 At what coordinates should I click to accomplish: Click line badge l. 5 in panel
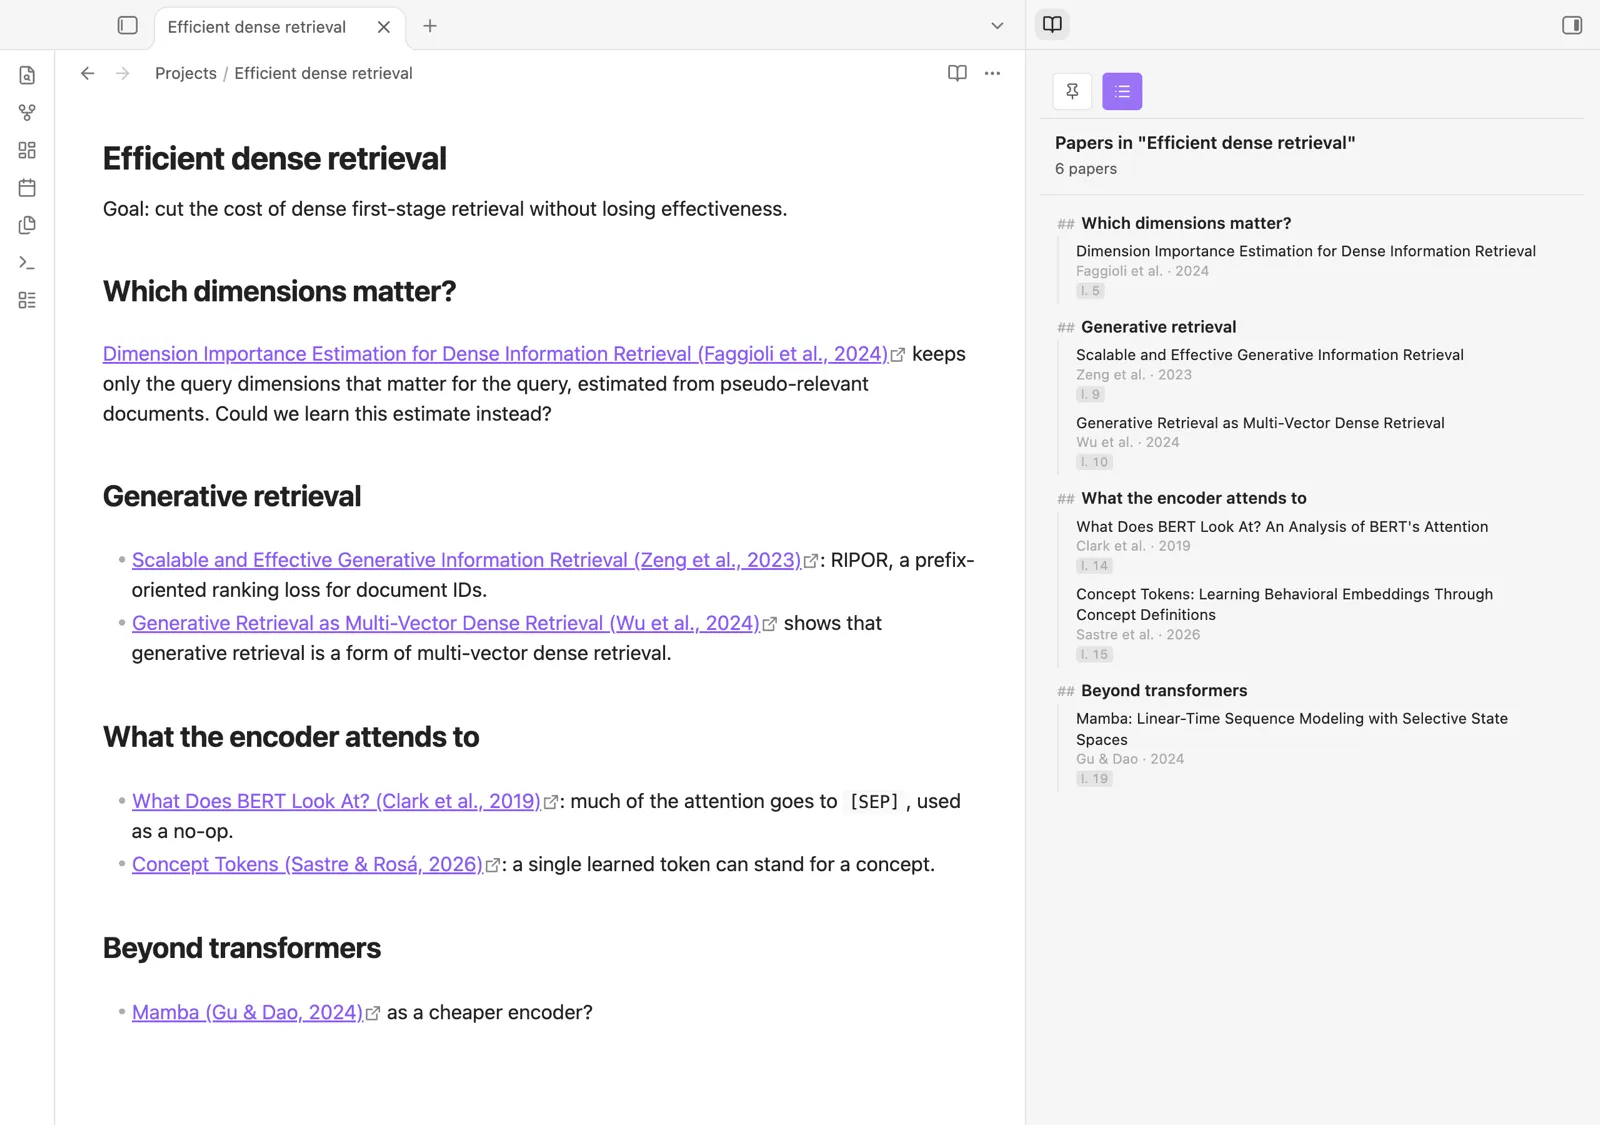(1090, 291)
